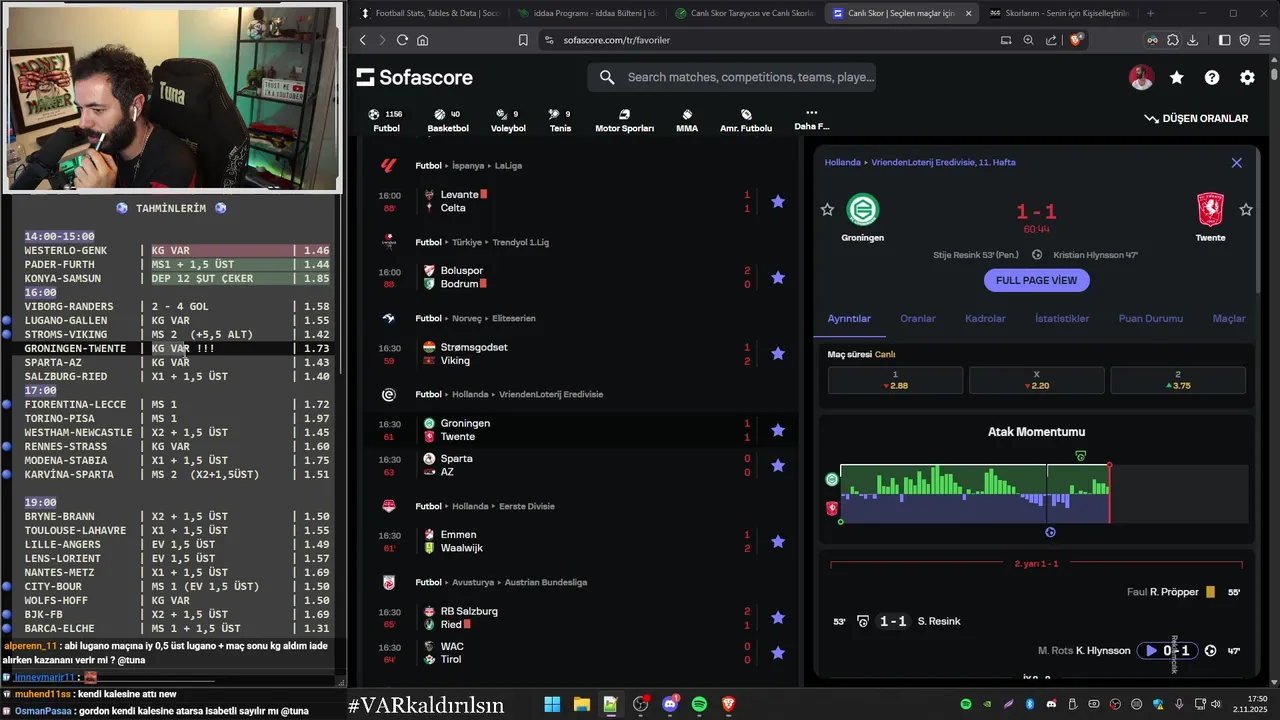Switch to the Oranlar tab

pos(918,318)
